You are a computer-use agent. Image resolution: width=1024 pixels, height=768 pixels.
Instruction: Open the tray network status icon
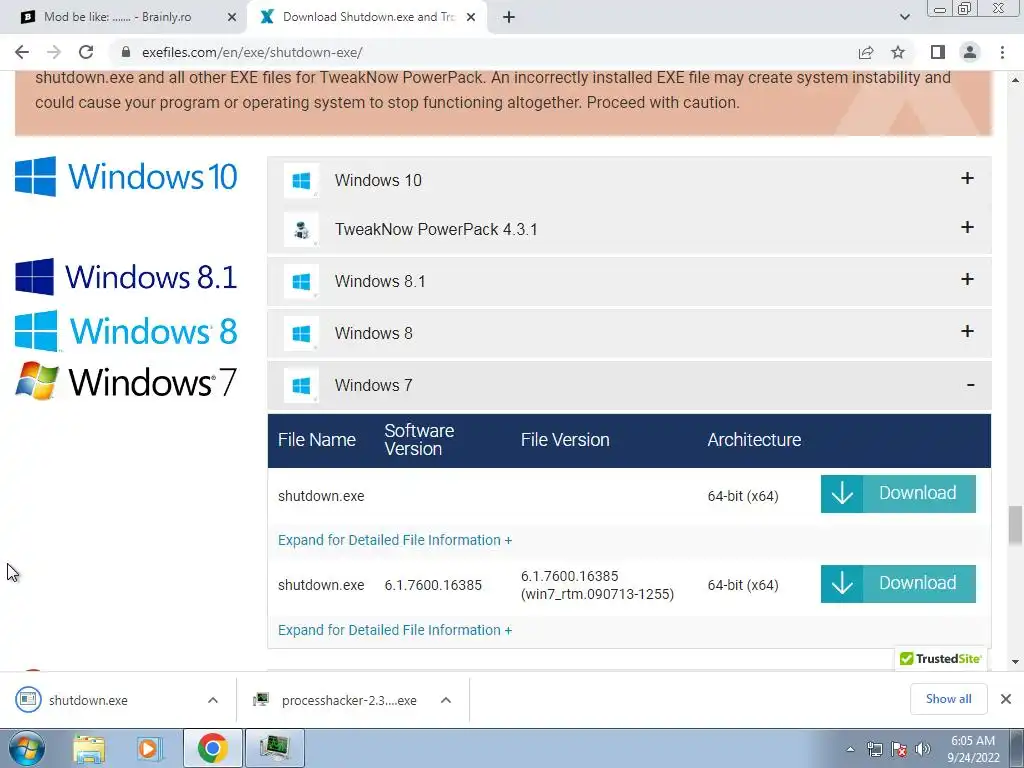[x=874, y=749]
